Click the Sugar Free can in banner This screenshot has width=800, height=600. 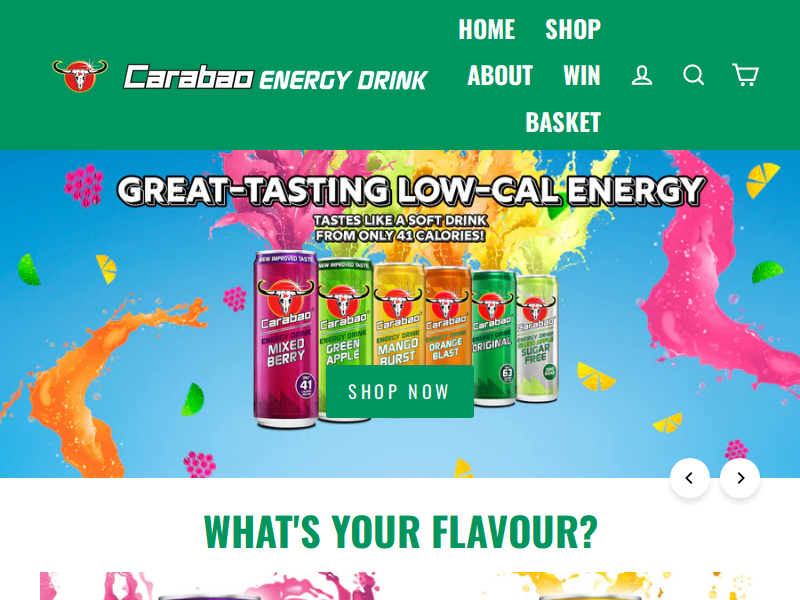[x=537, y=339]
